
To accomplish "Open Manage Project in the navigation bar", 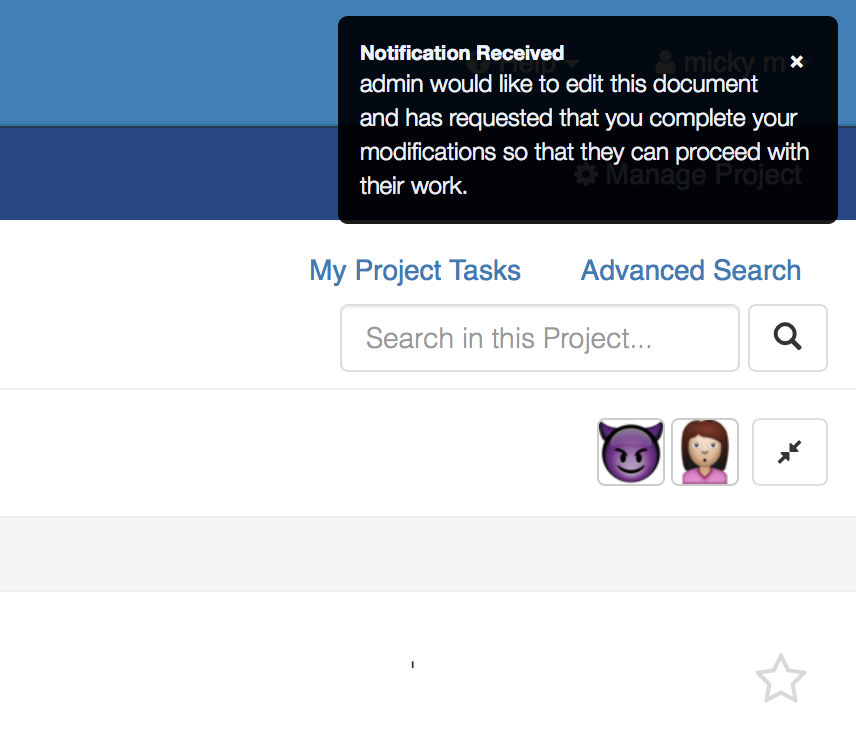I will pos(688,175).
